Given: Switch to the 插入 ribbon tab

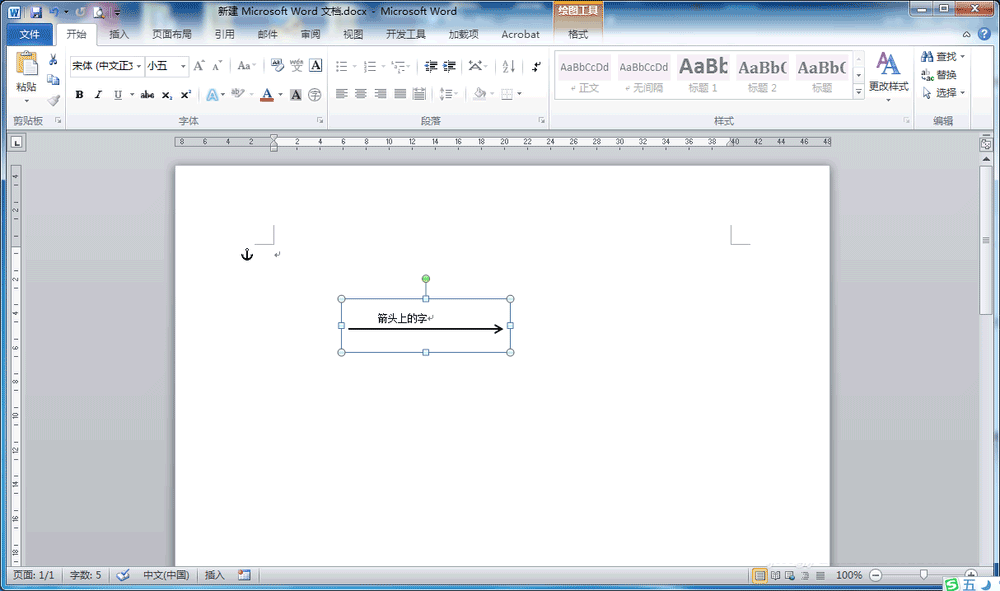Looking at the screenshot, I should (119, 34).
